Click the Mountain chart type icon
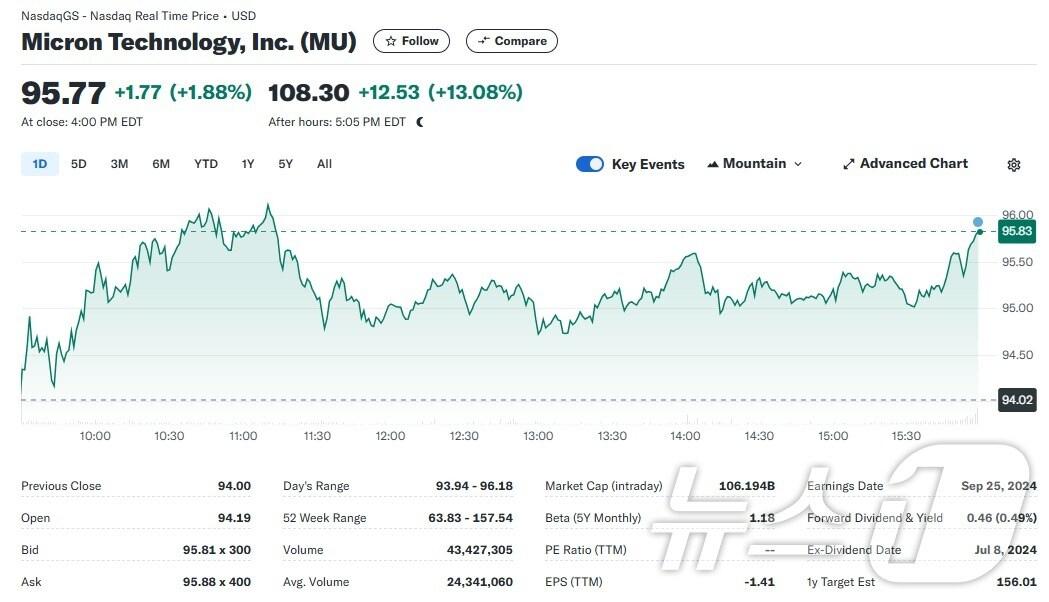Image resolution: width=1049 pixels, height=602 pixels. coord(713,164)
